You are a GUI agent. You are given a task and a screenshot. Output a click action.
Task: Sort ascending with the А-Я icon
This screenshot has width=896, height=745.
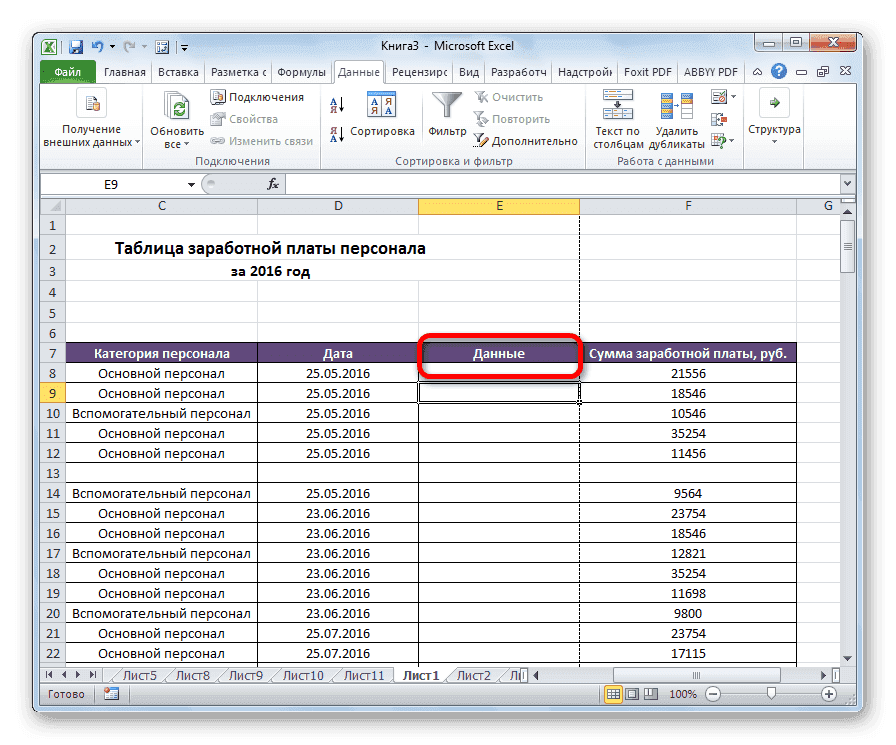pyautogui.click(x=335, y=103)
